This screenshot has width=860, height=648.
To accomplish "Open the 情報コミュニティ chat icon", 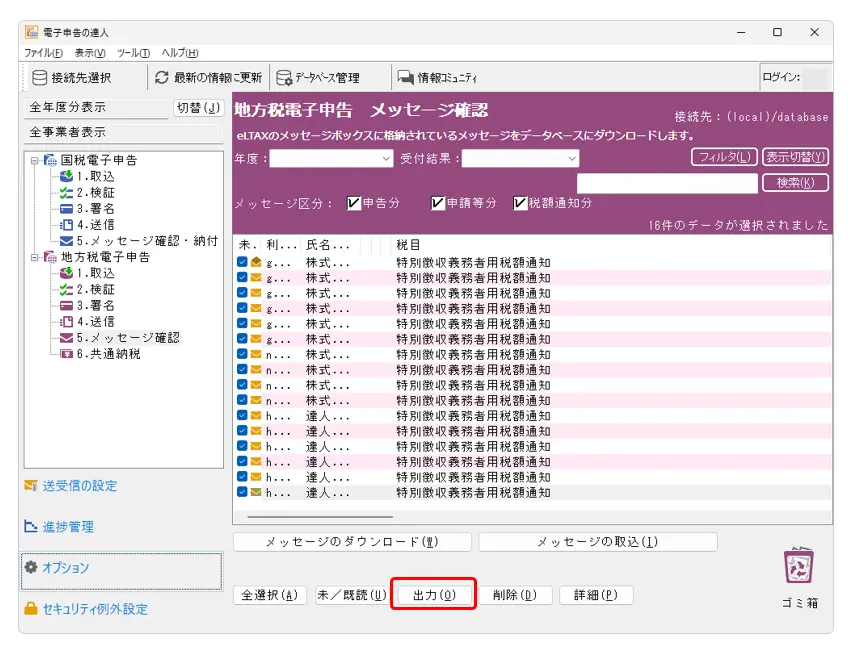I will pyautogui.click(x=405, y=77).
